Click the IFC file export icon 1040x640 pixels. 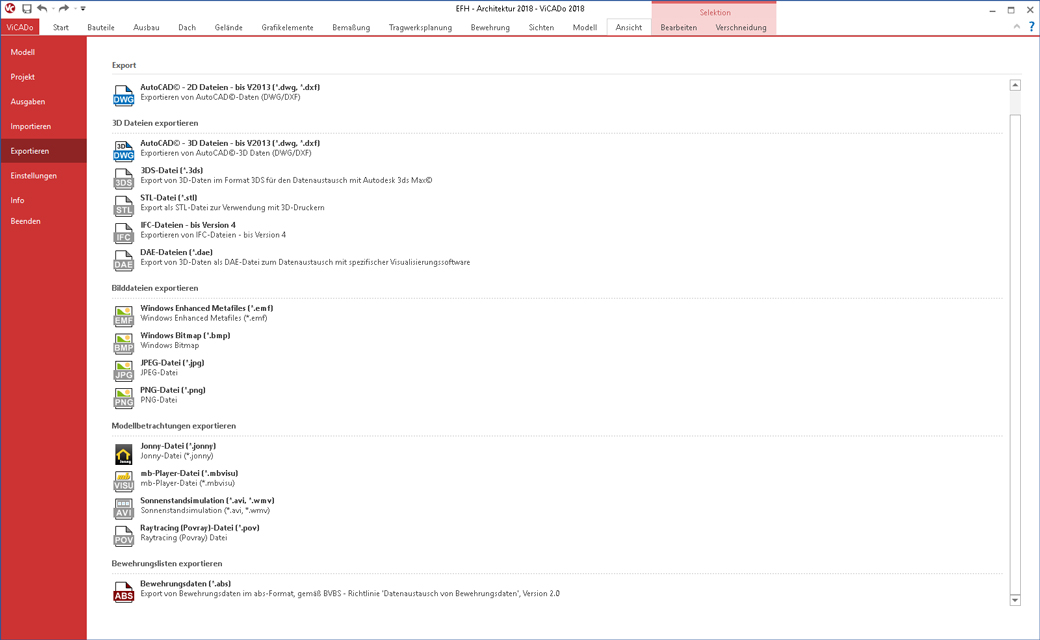123,233
